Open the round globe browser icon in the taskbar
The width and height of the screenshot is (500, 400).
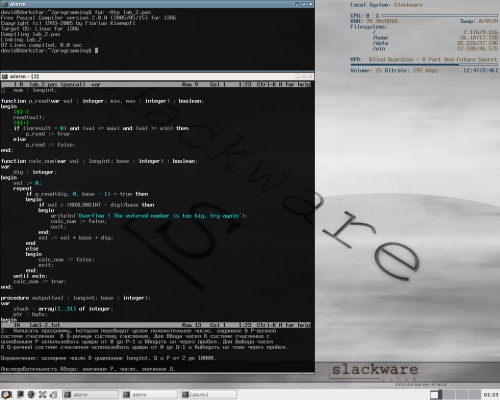coord(31,395)
